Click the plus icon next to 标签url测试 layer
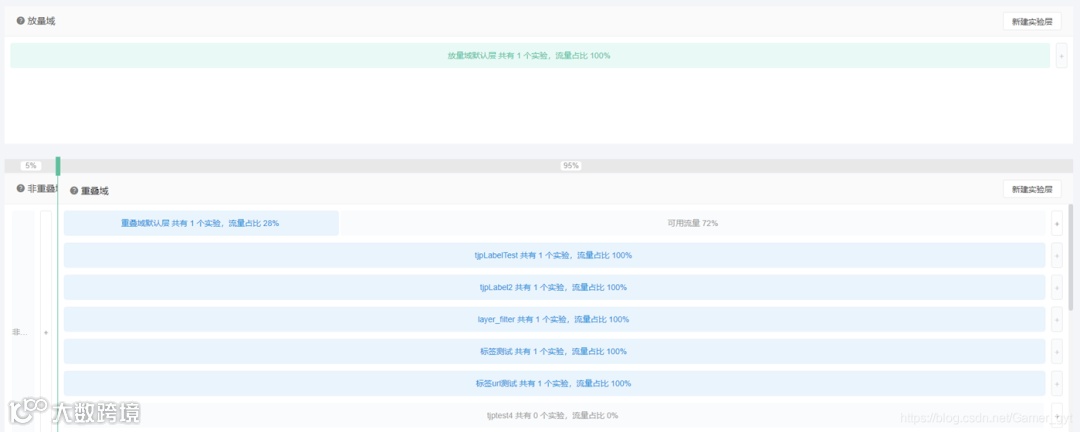This screenshot has height=432, width=1080. click(1057, 383)
